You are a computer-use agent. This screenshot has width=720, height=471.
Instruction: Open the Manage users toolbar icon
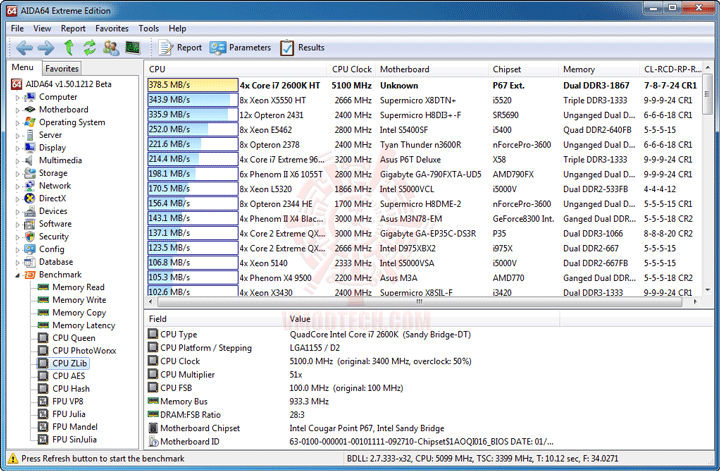pyautogui.click(x=110, y=47)
